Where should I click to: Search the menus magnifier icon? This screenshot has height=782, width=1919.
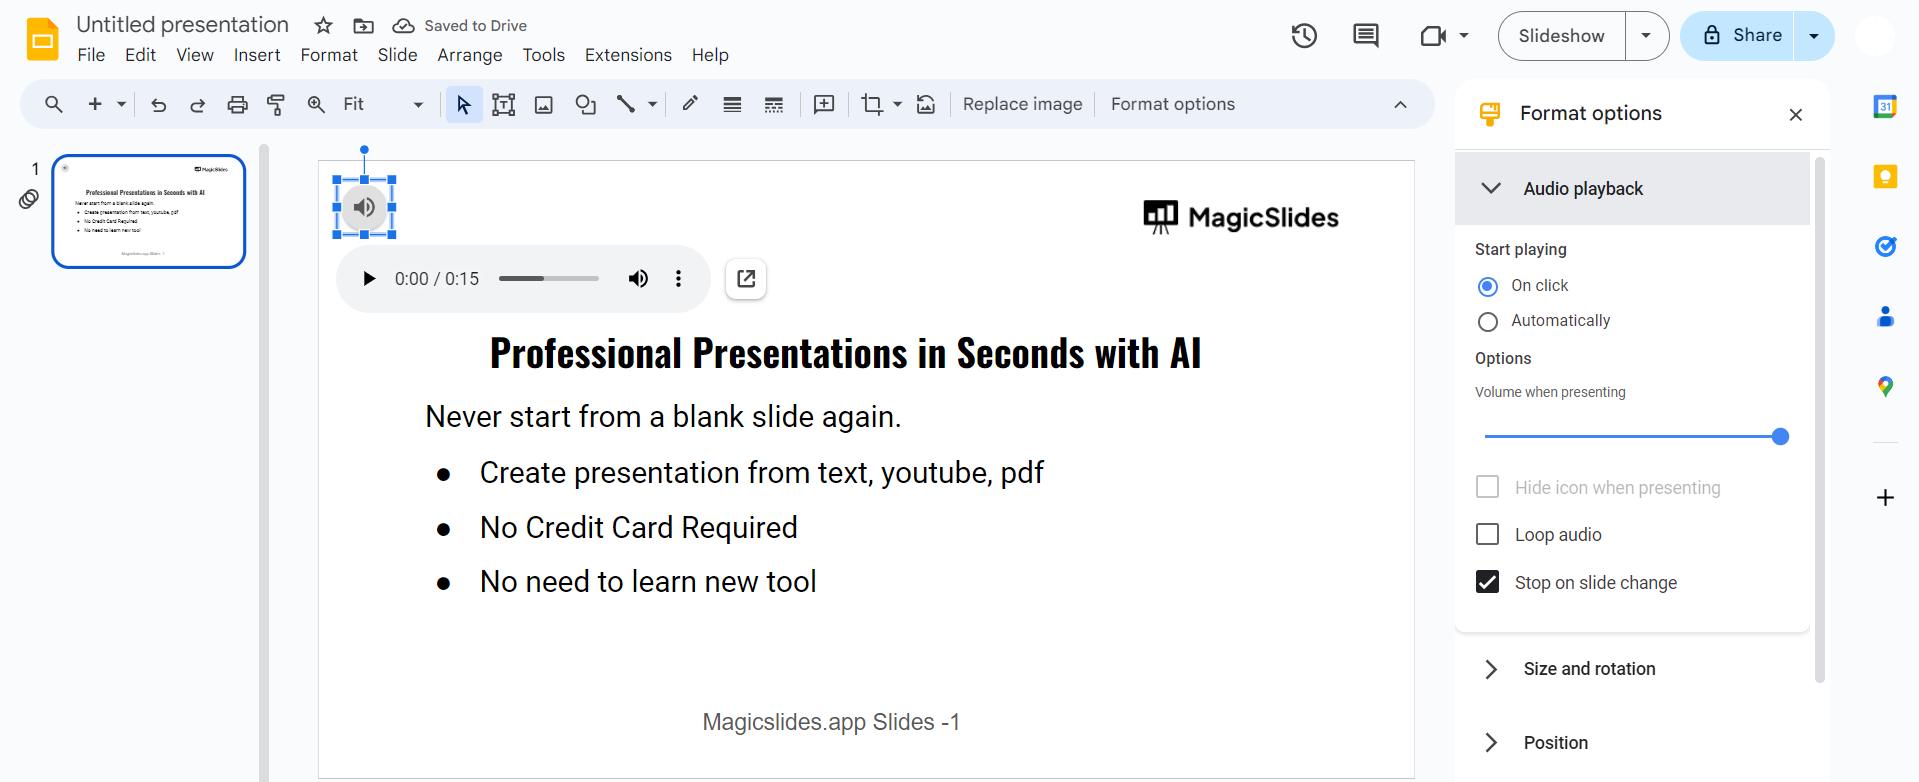(54, 104)
